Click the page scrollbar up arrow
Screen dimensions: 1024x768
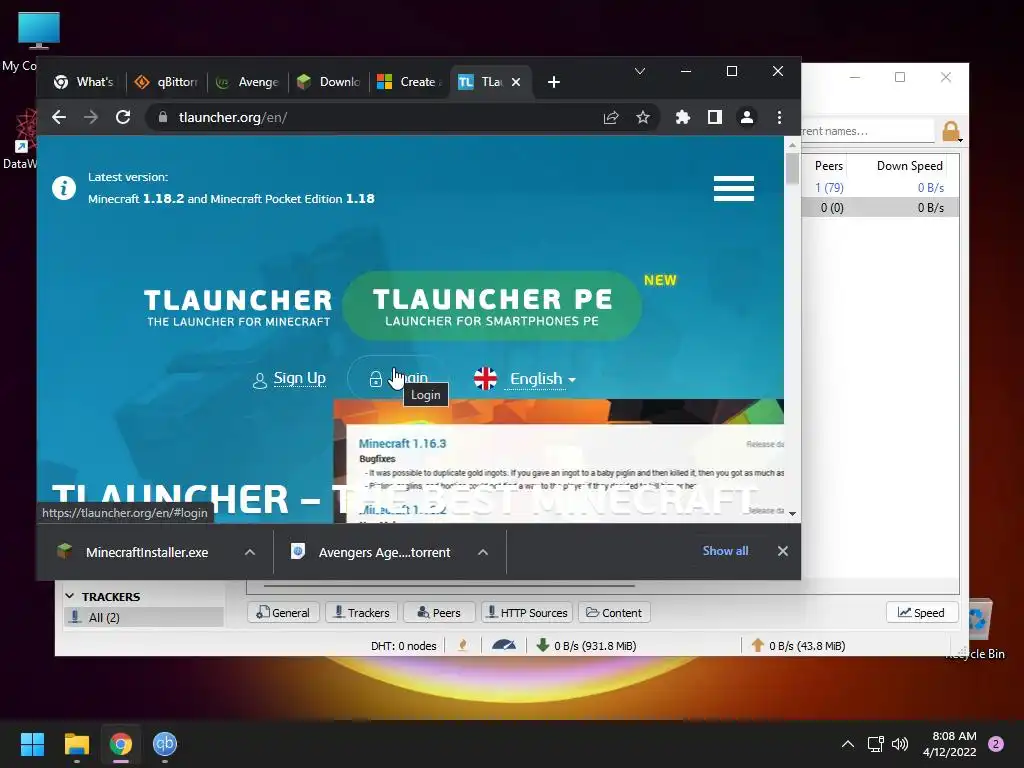[x=792, y=144]
